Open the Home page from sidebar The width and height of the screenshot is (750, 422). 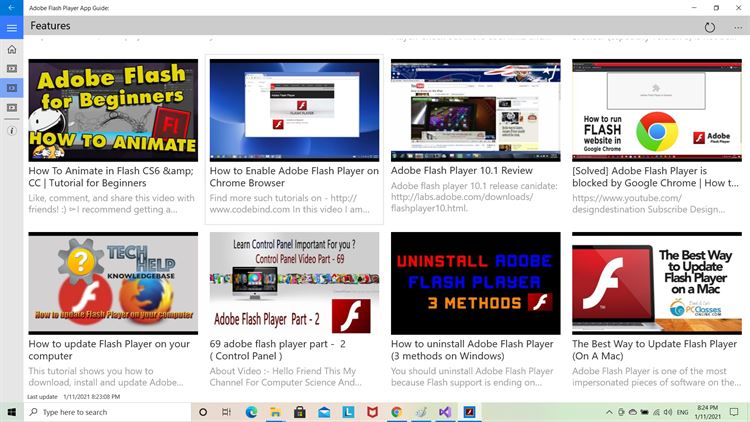11,49
